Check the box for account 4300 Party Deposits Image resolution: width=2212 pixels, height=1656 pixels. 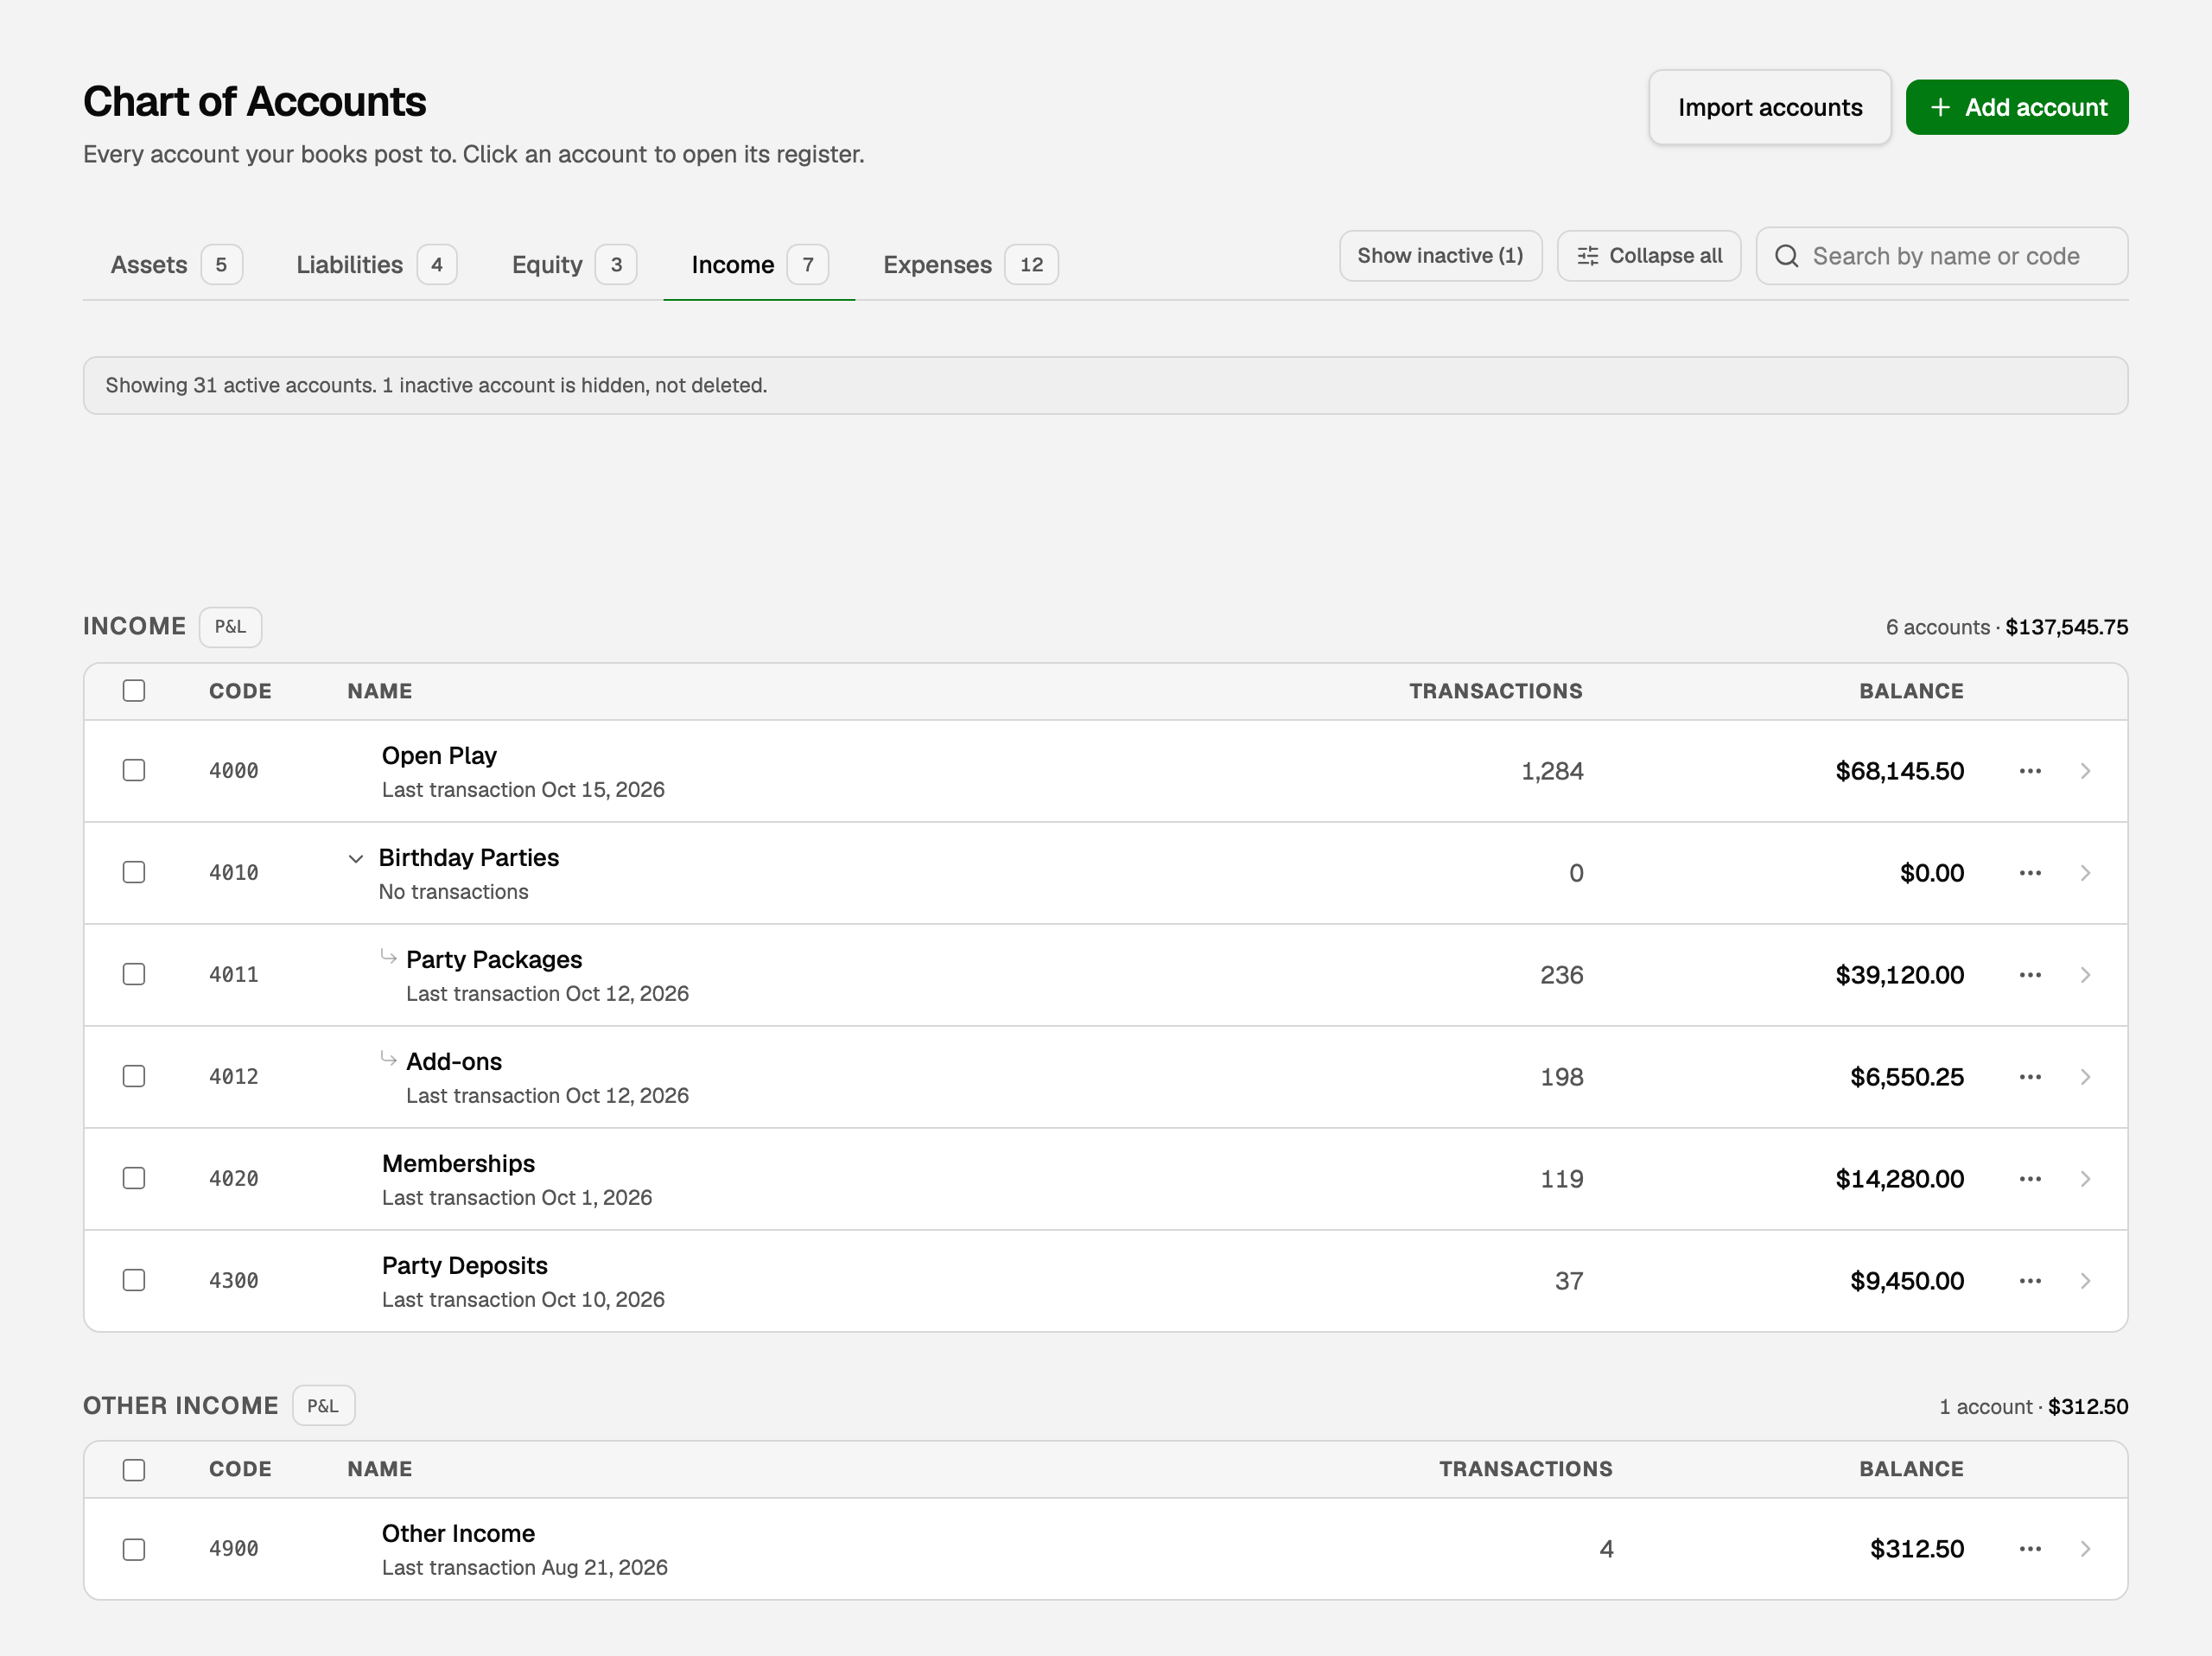tap(134, 1280)
